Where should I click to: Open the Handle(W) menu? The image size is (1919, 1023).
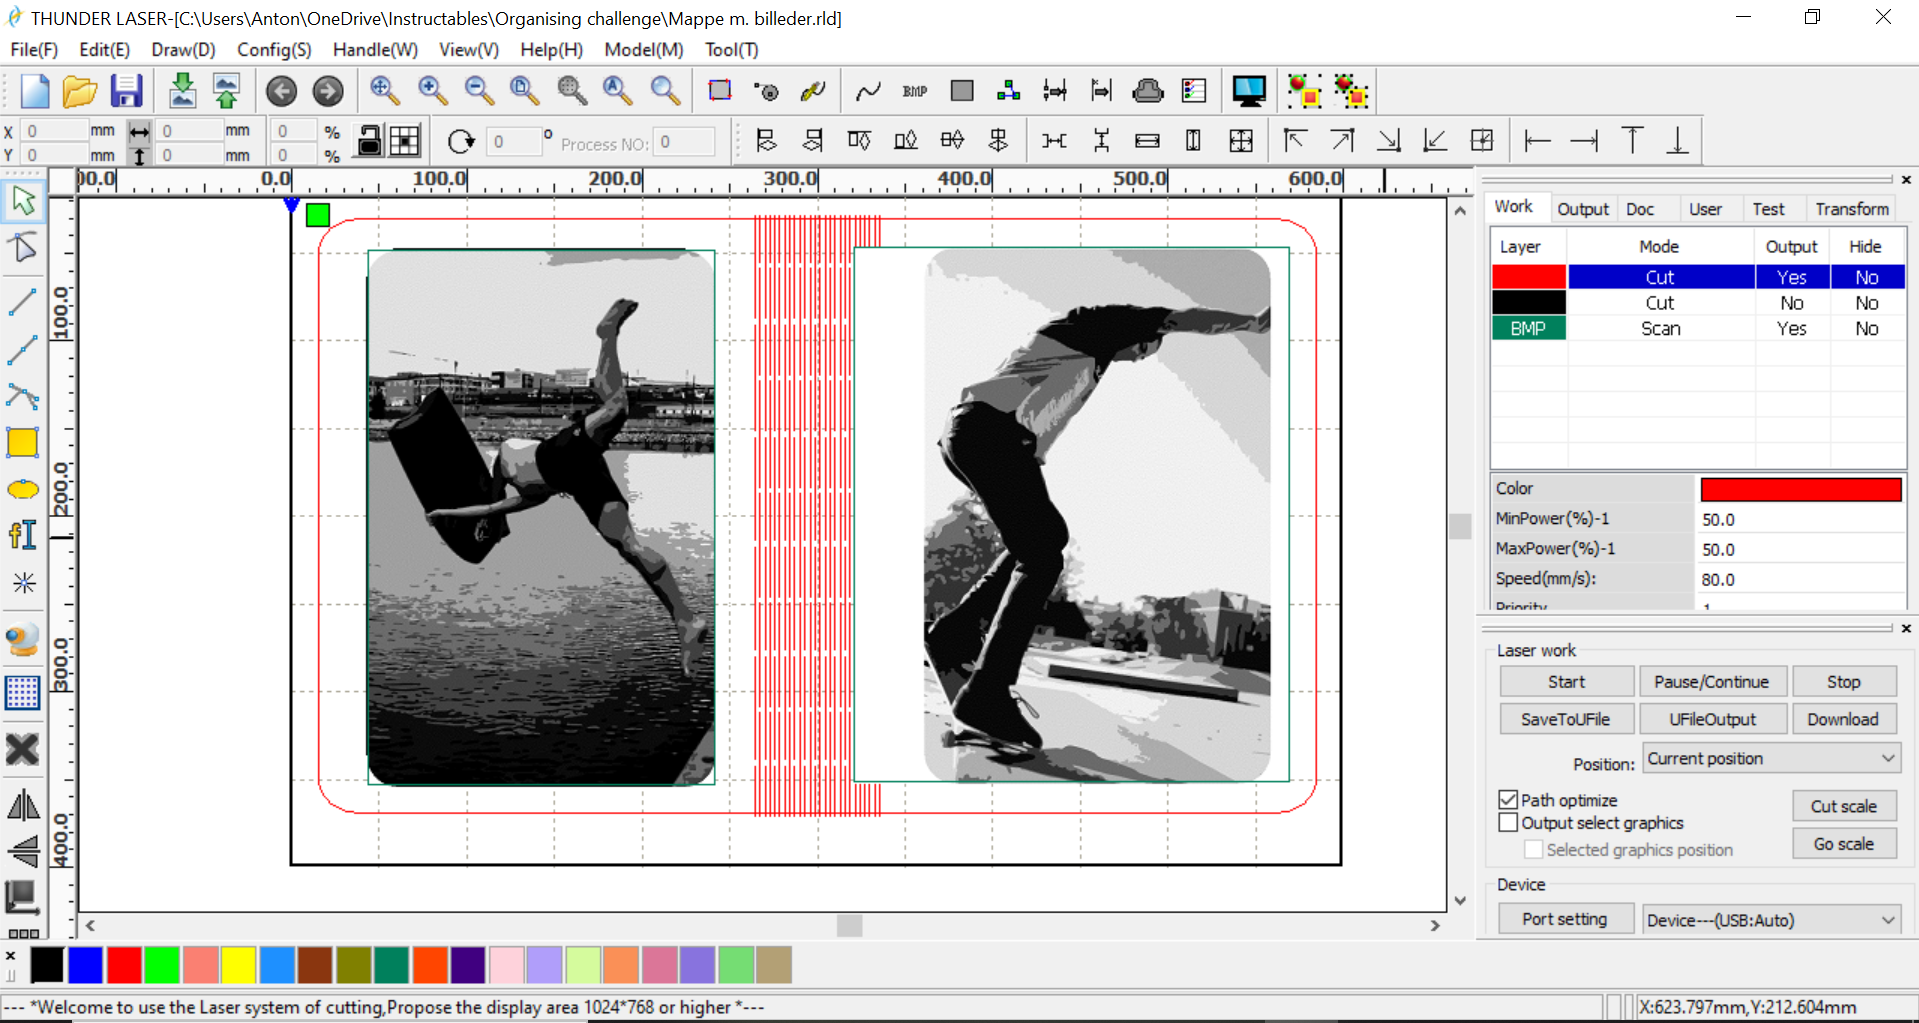[x=375, y=49]
